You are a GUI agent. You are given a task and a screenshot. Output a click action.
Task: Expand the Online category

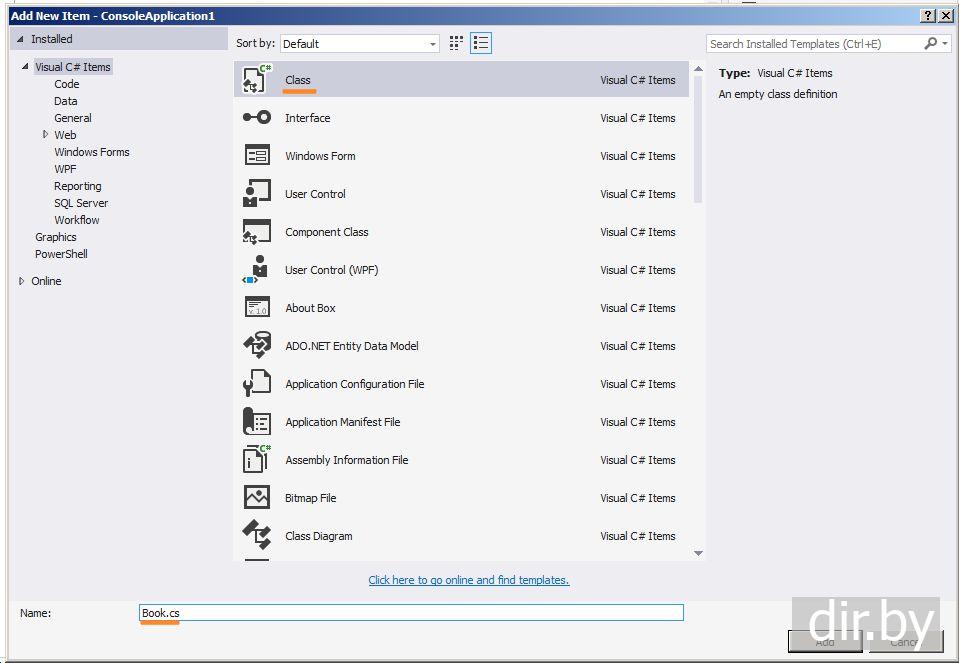coord(22,281)
